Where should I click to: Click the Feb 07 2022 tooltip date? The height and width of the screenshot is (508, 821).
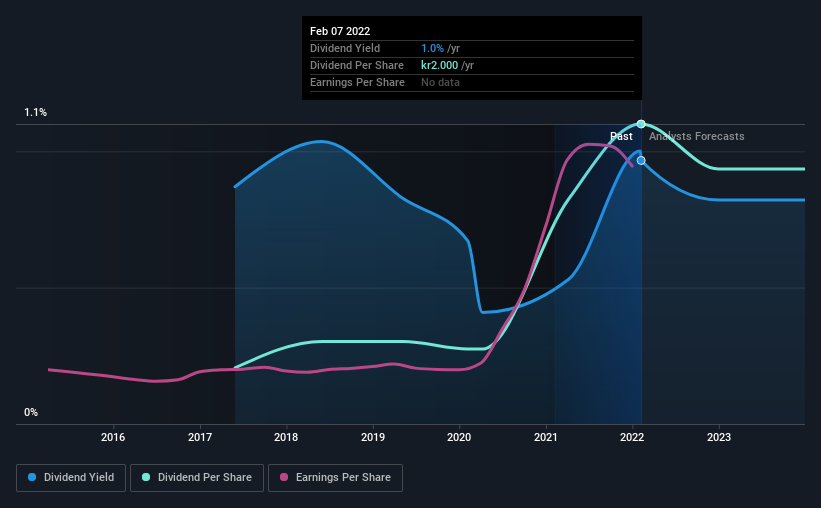(340, 31)
